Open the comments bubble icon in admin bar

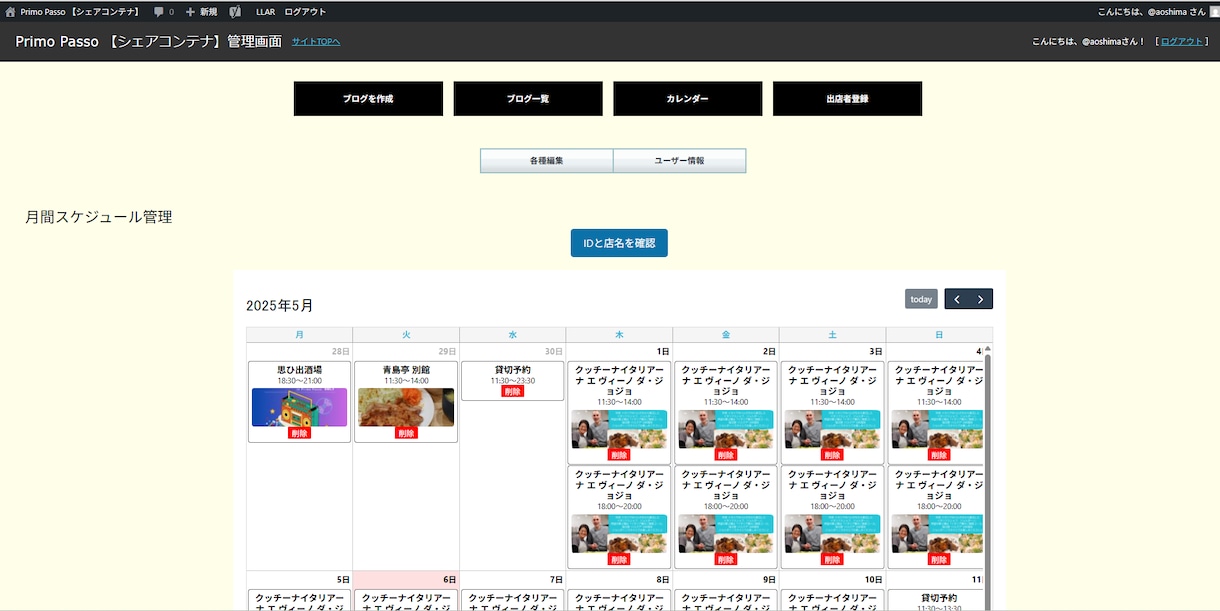158,12
